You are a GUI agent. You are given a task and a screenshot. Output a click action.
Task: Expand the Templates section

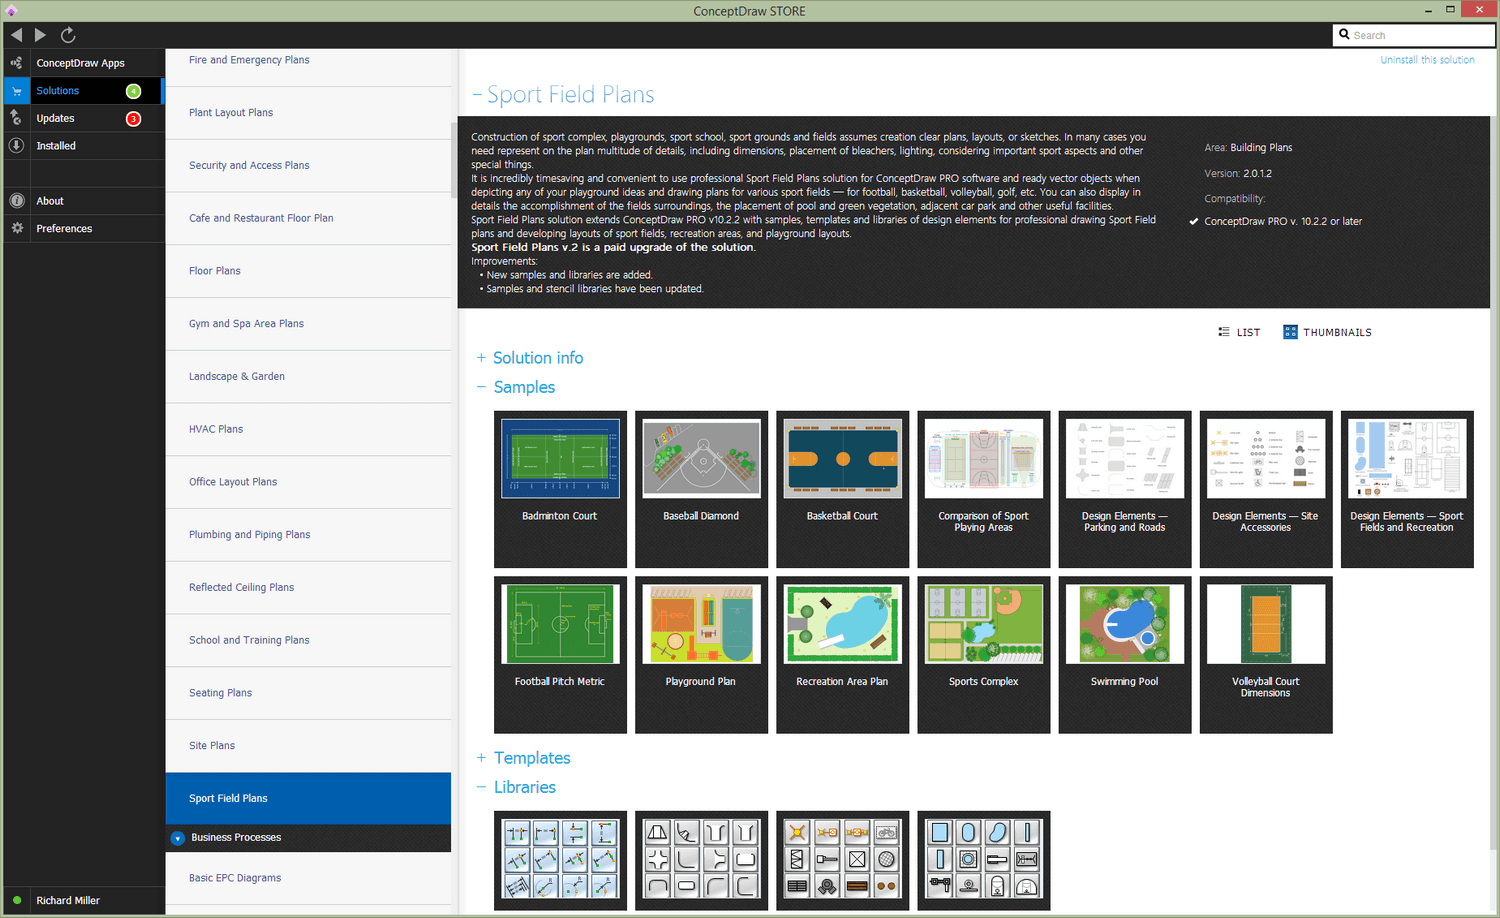tap(481, 758)
